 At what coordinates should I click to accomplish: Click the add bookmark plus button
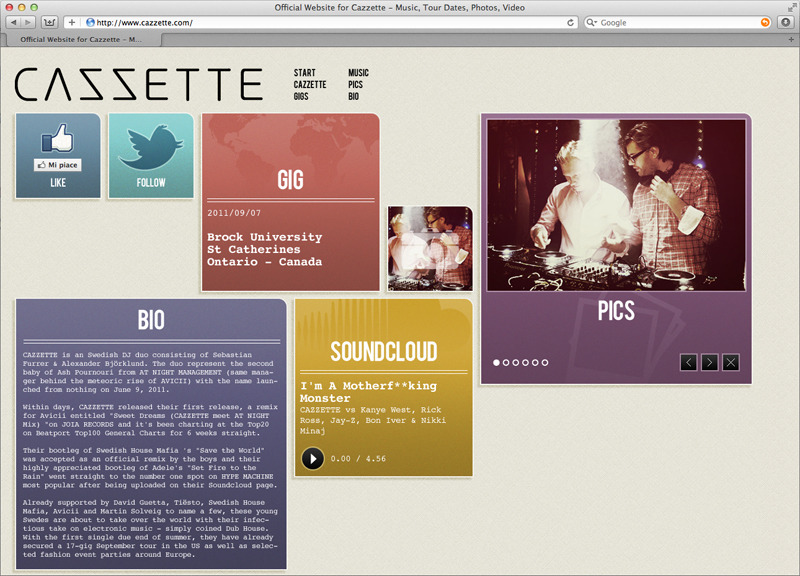click(71, 22)
